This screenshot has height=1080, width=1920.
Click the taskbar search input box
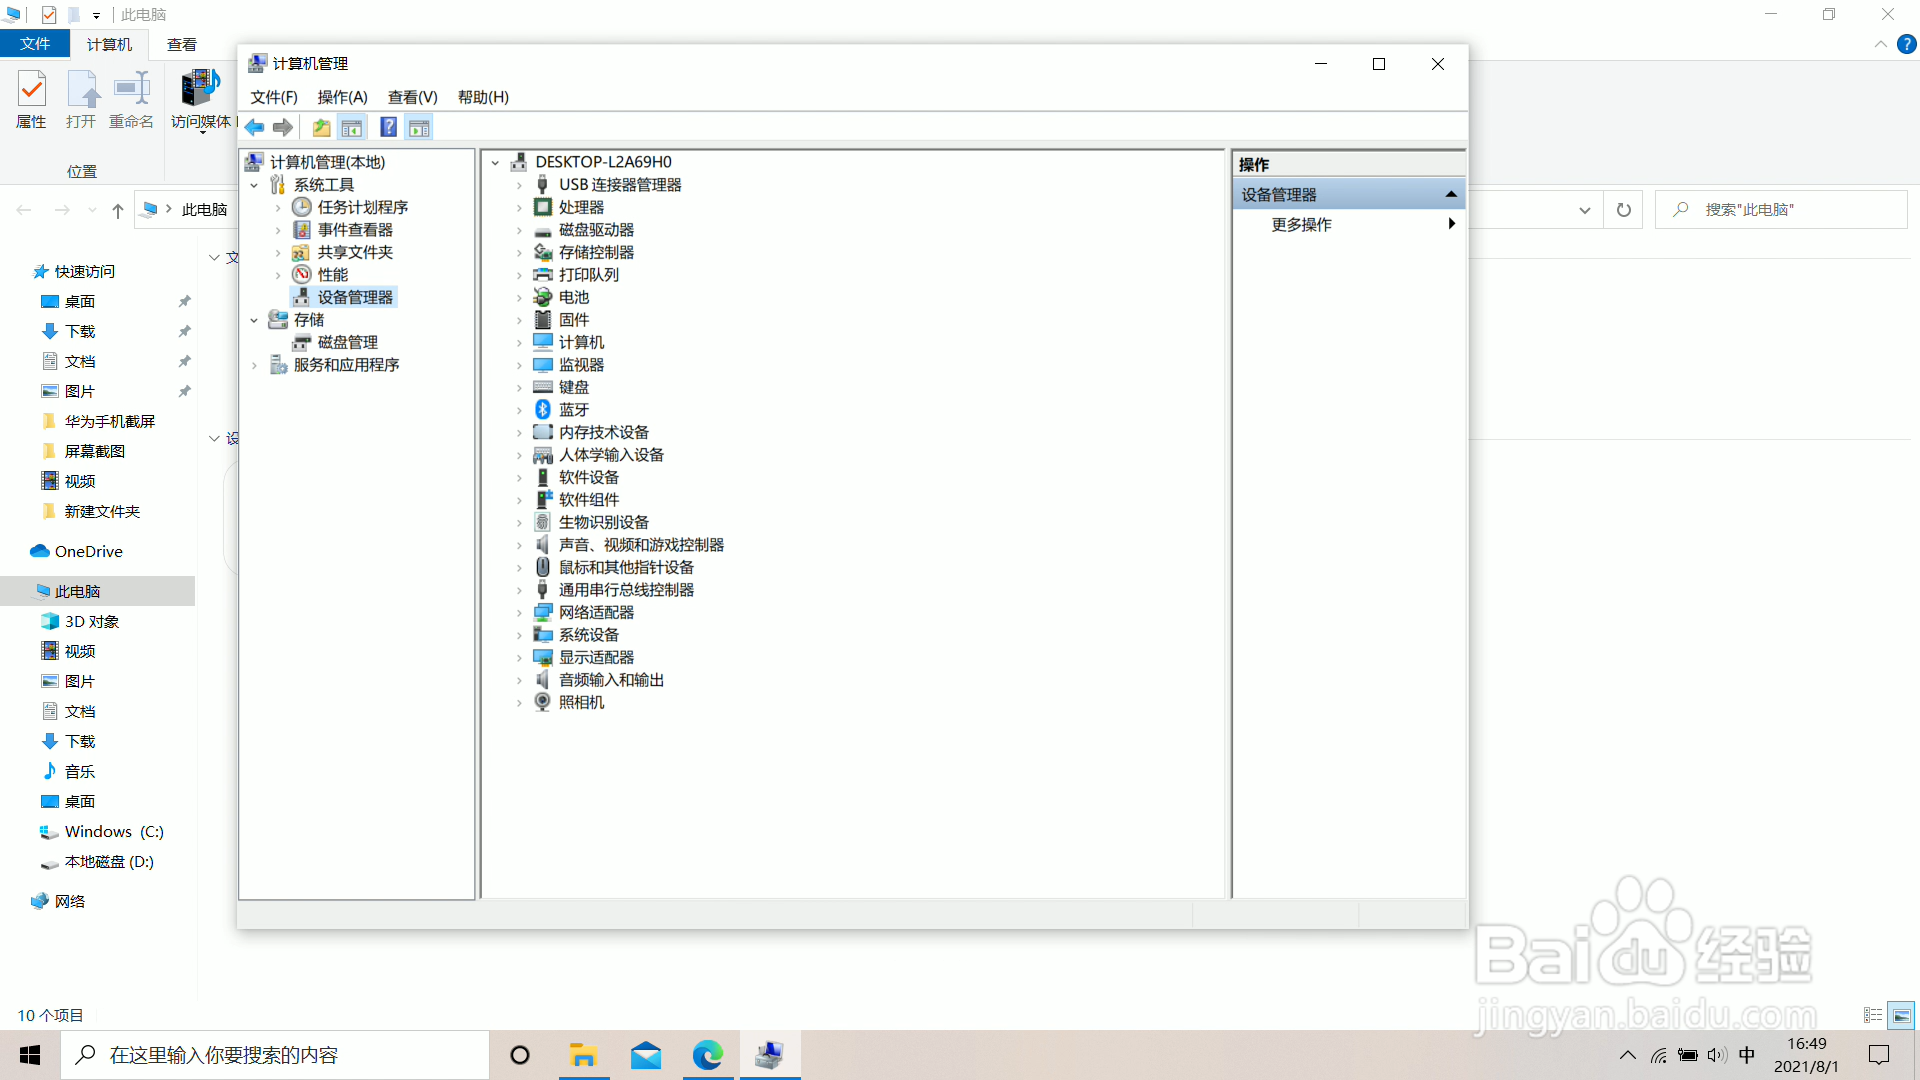point(275,1055)
